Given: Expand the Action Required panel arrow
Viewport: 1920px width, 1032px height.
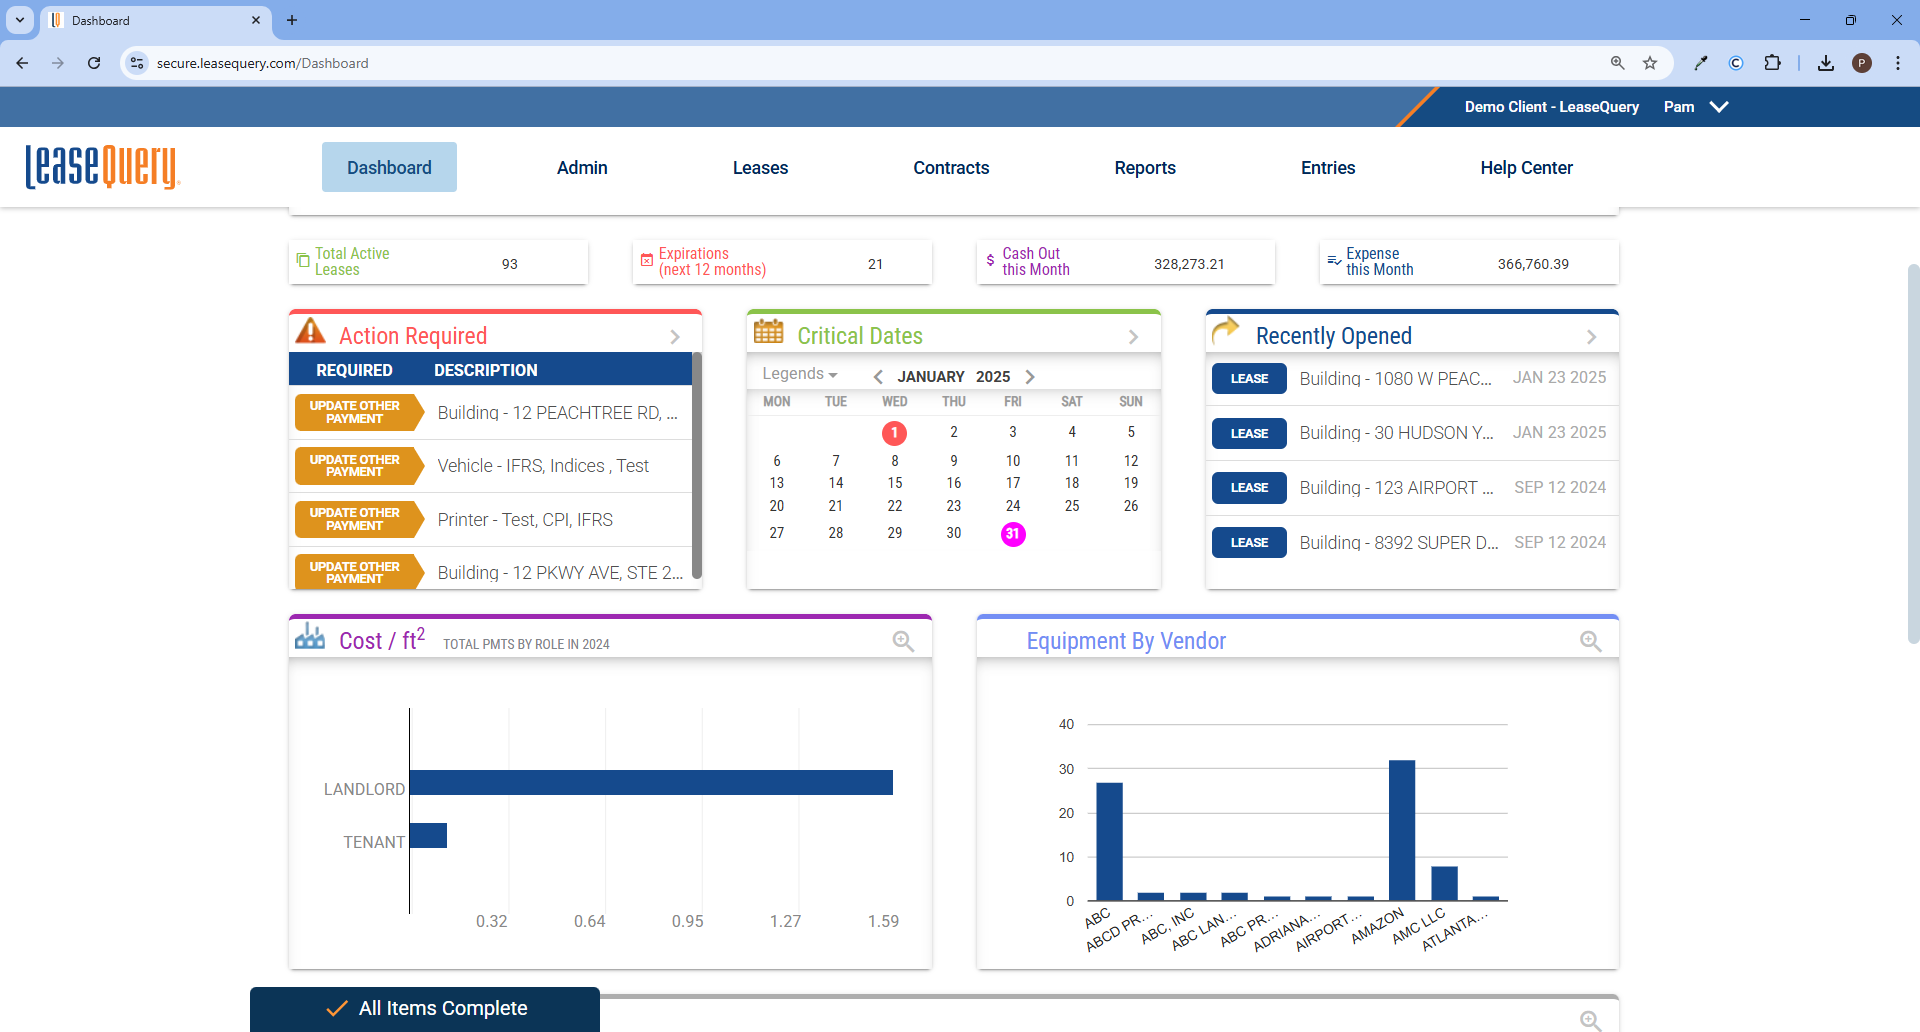Looking at the screenshot, I should click(x=675, y=337).
